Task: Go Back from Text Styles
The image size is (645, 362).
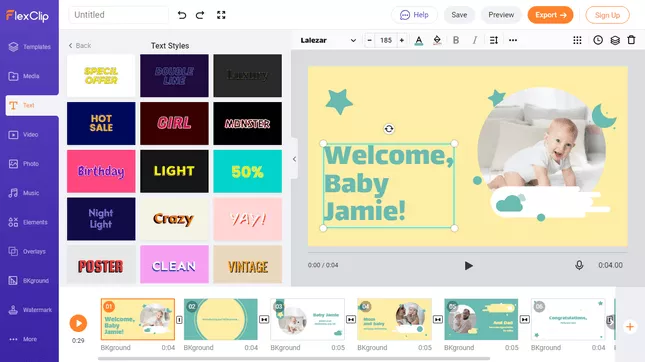Action: 79,45
